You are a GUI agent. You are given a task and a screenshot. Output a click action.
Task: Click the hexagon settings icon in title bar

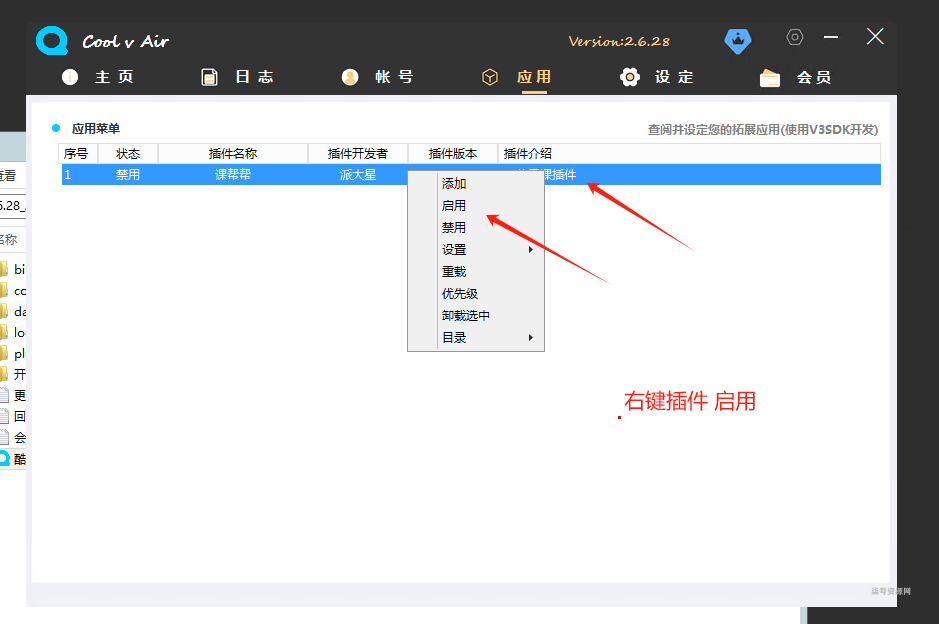point(794,37)
